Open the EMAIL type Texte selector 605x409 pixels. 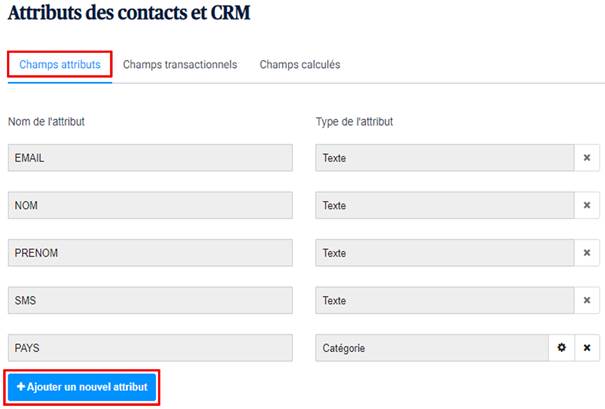(x=443, y=158)
